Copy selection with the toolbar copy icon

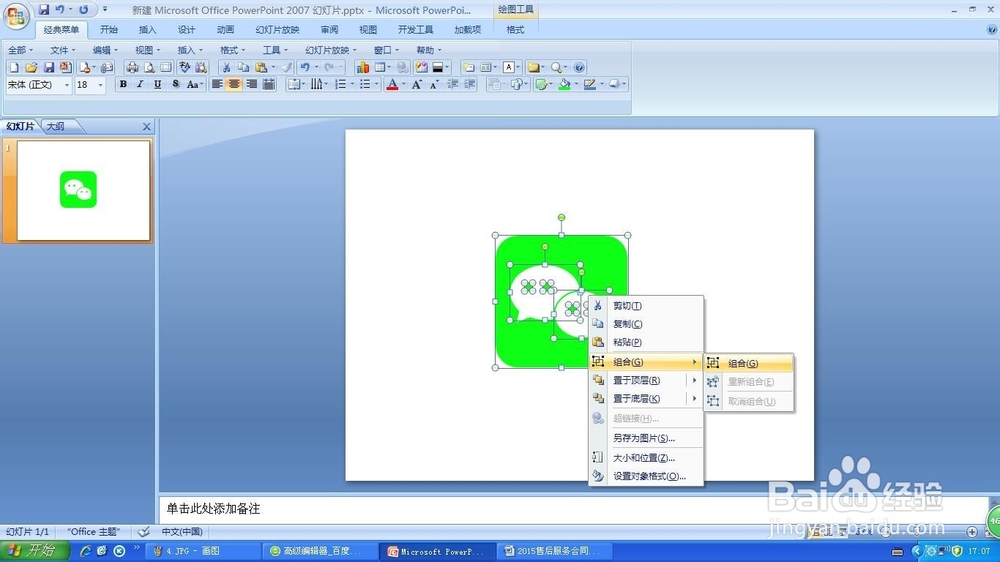(243, 67)
